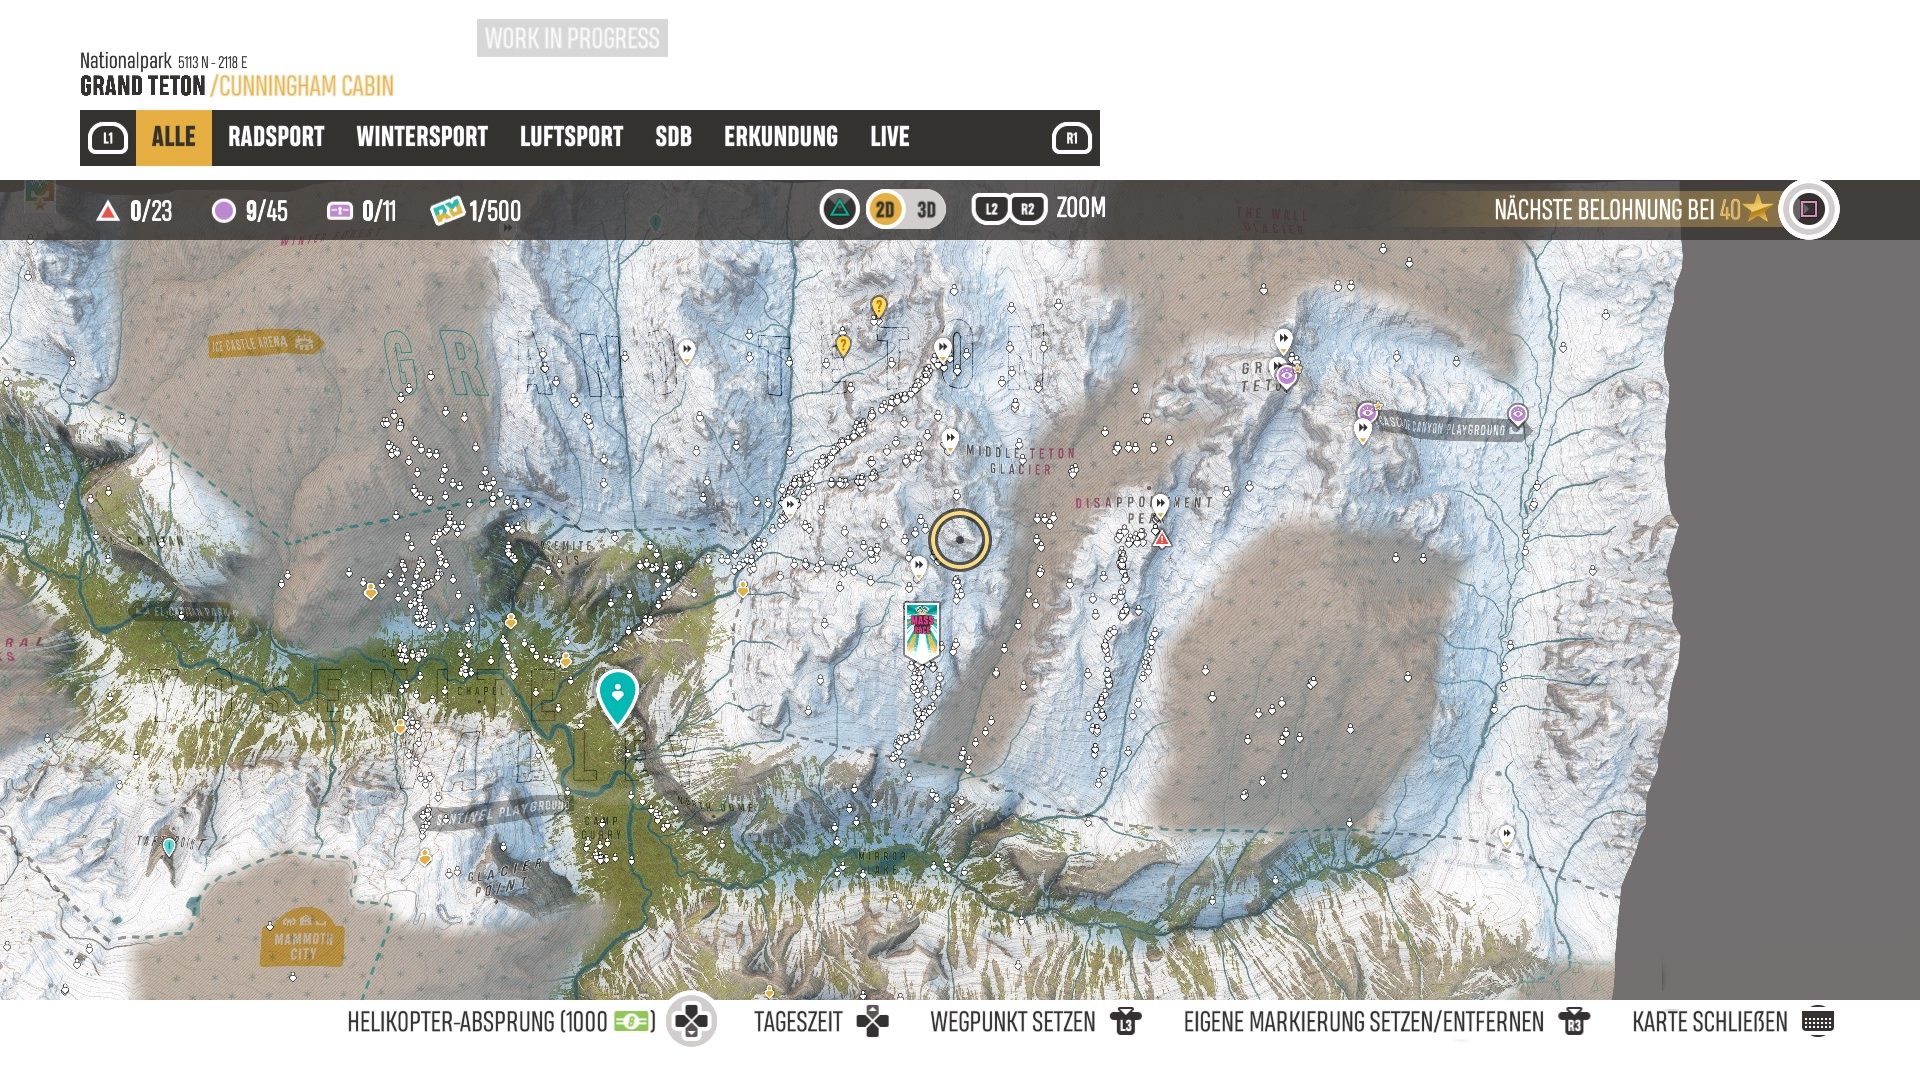
Task: Select the Luftsport filter tab
Action: (571, 137)
